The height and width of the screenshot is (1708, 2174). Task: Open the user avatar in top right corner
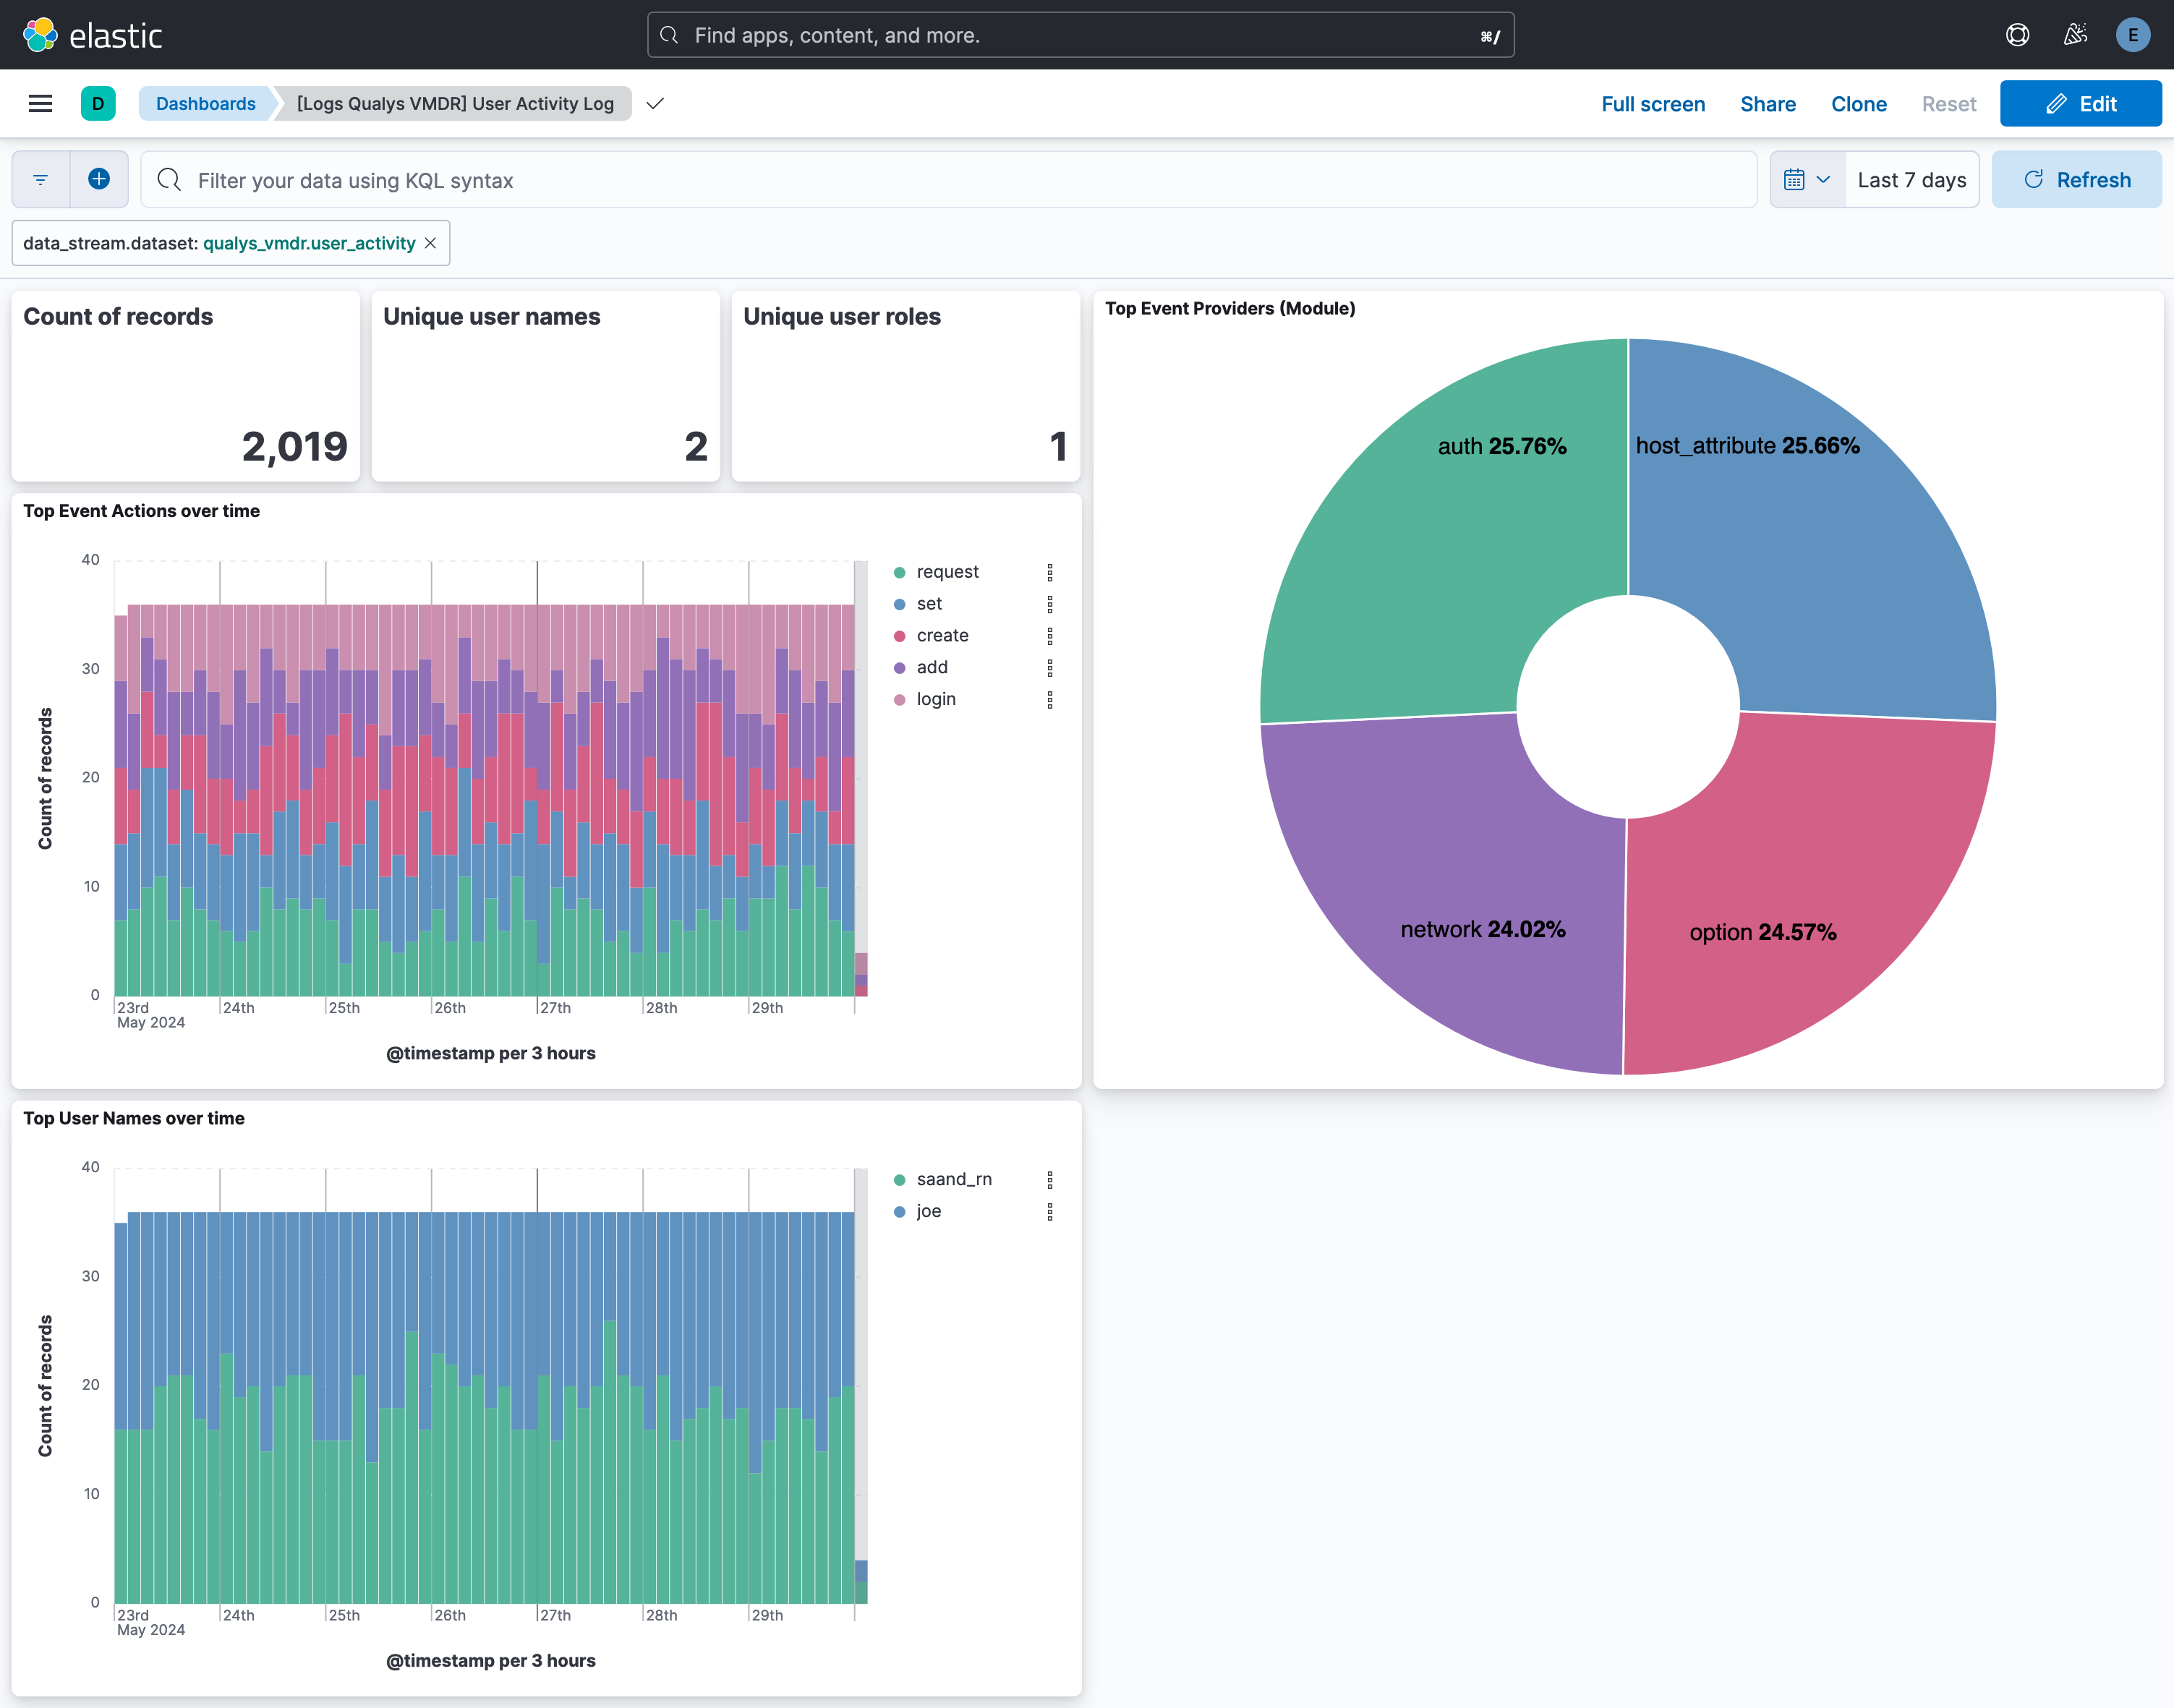2133,34
